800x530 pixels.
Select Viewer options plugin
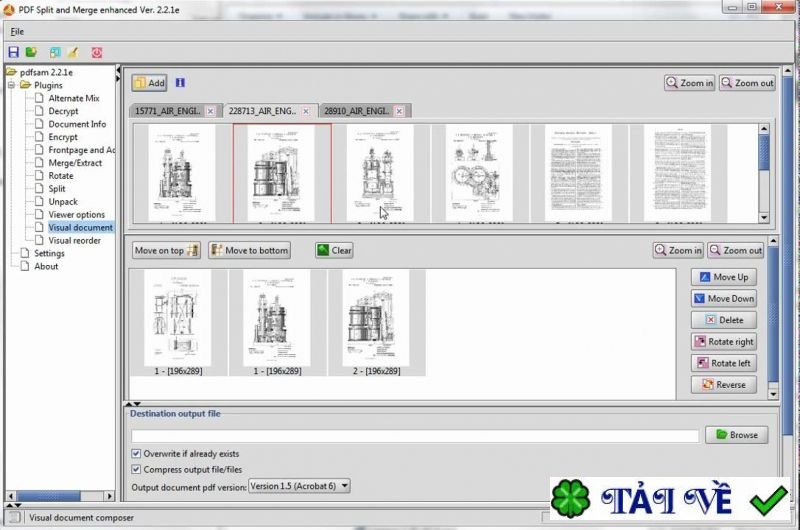(77, 215)
